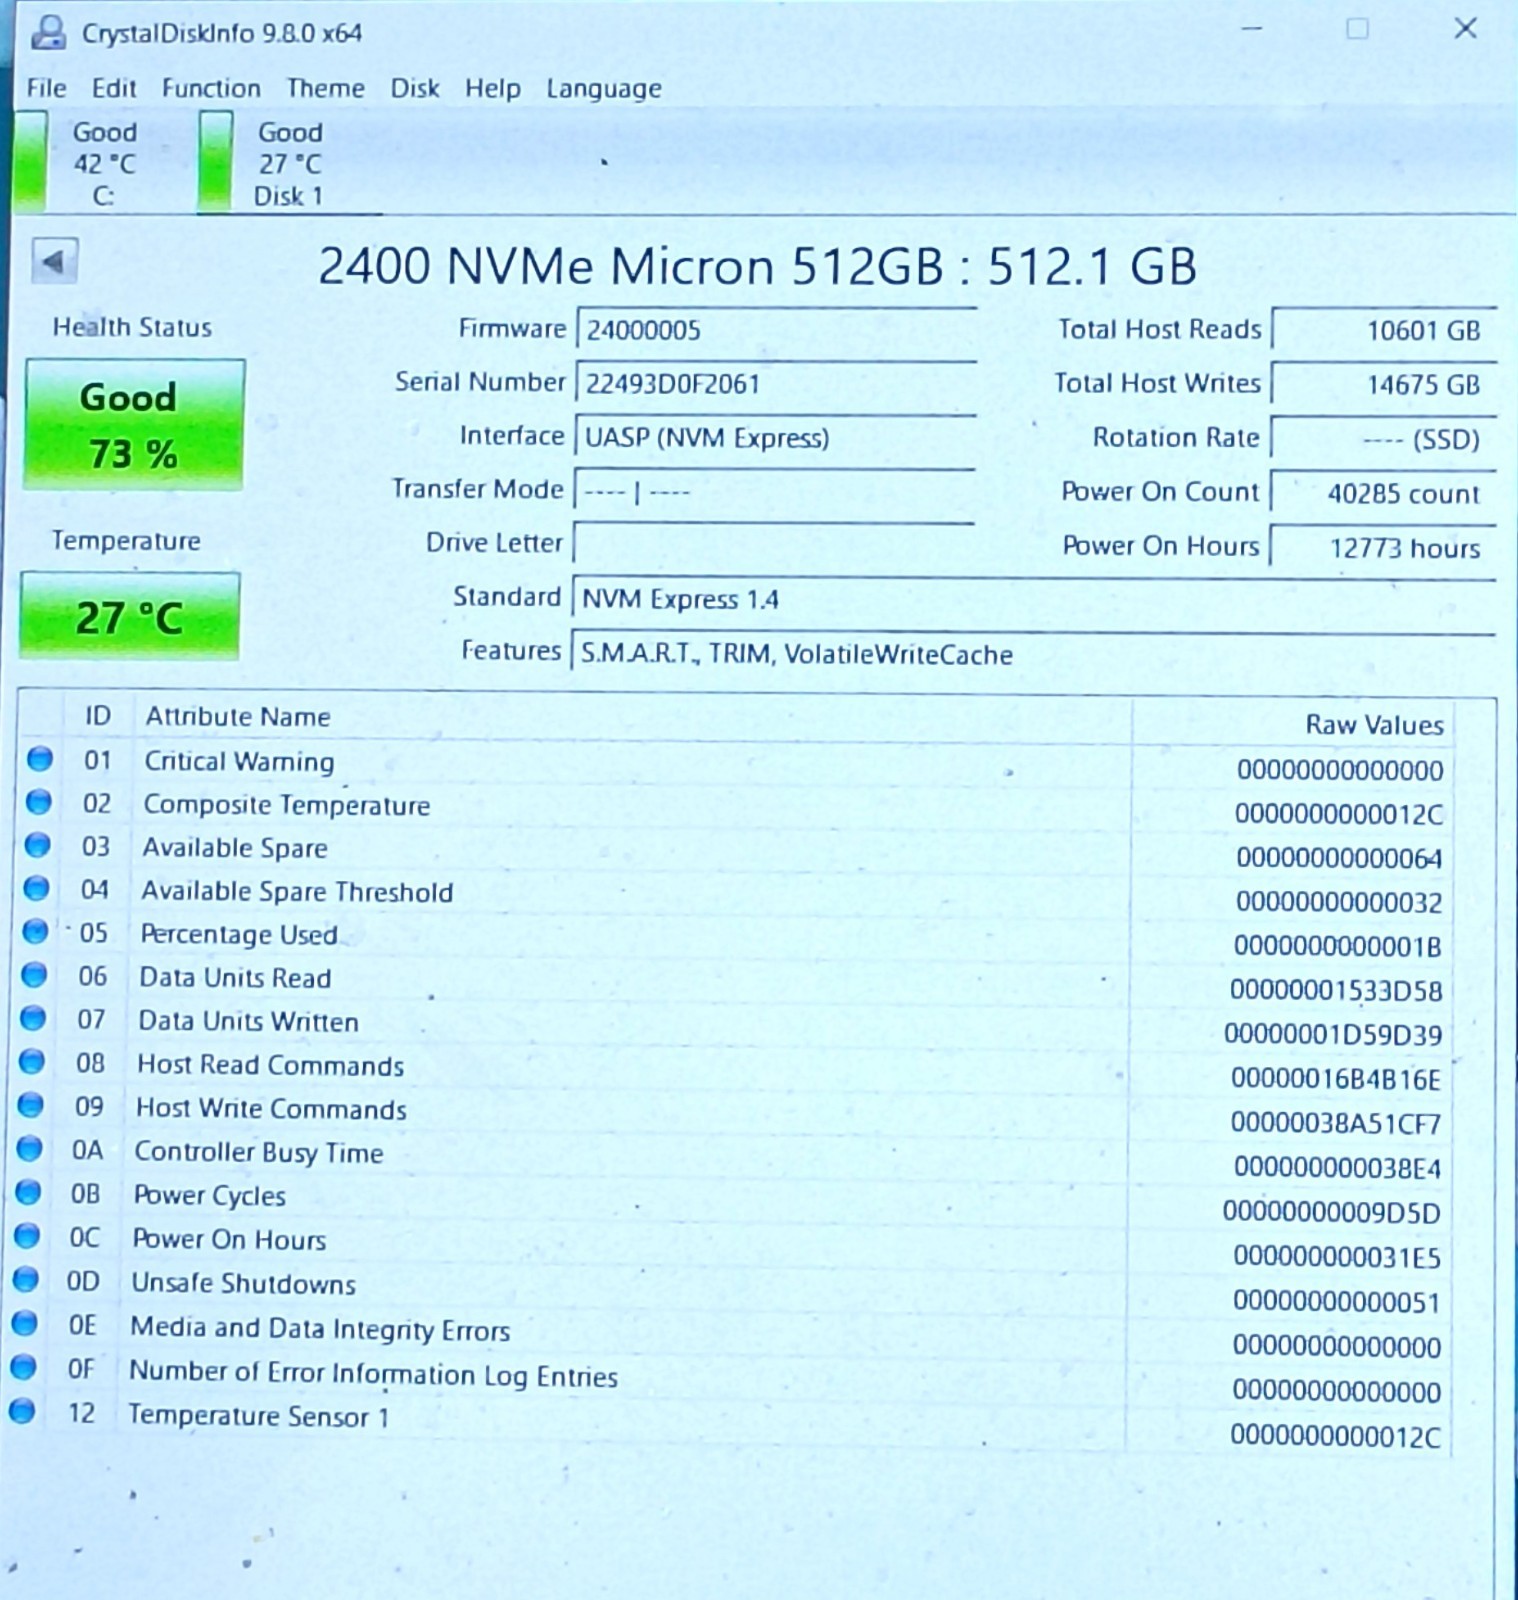Click status dot for Power On Hours attribute row
The width and height of the screenshot is (1518, 1600).
28,1236
